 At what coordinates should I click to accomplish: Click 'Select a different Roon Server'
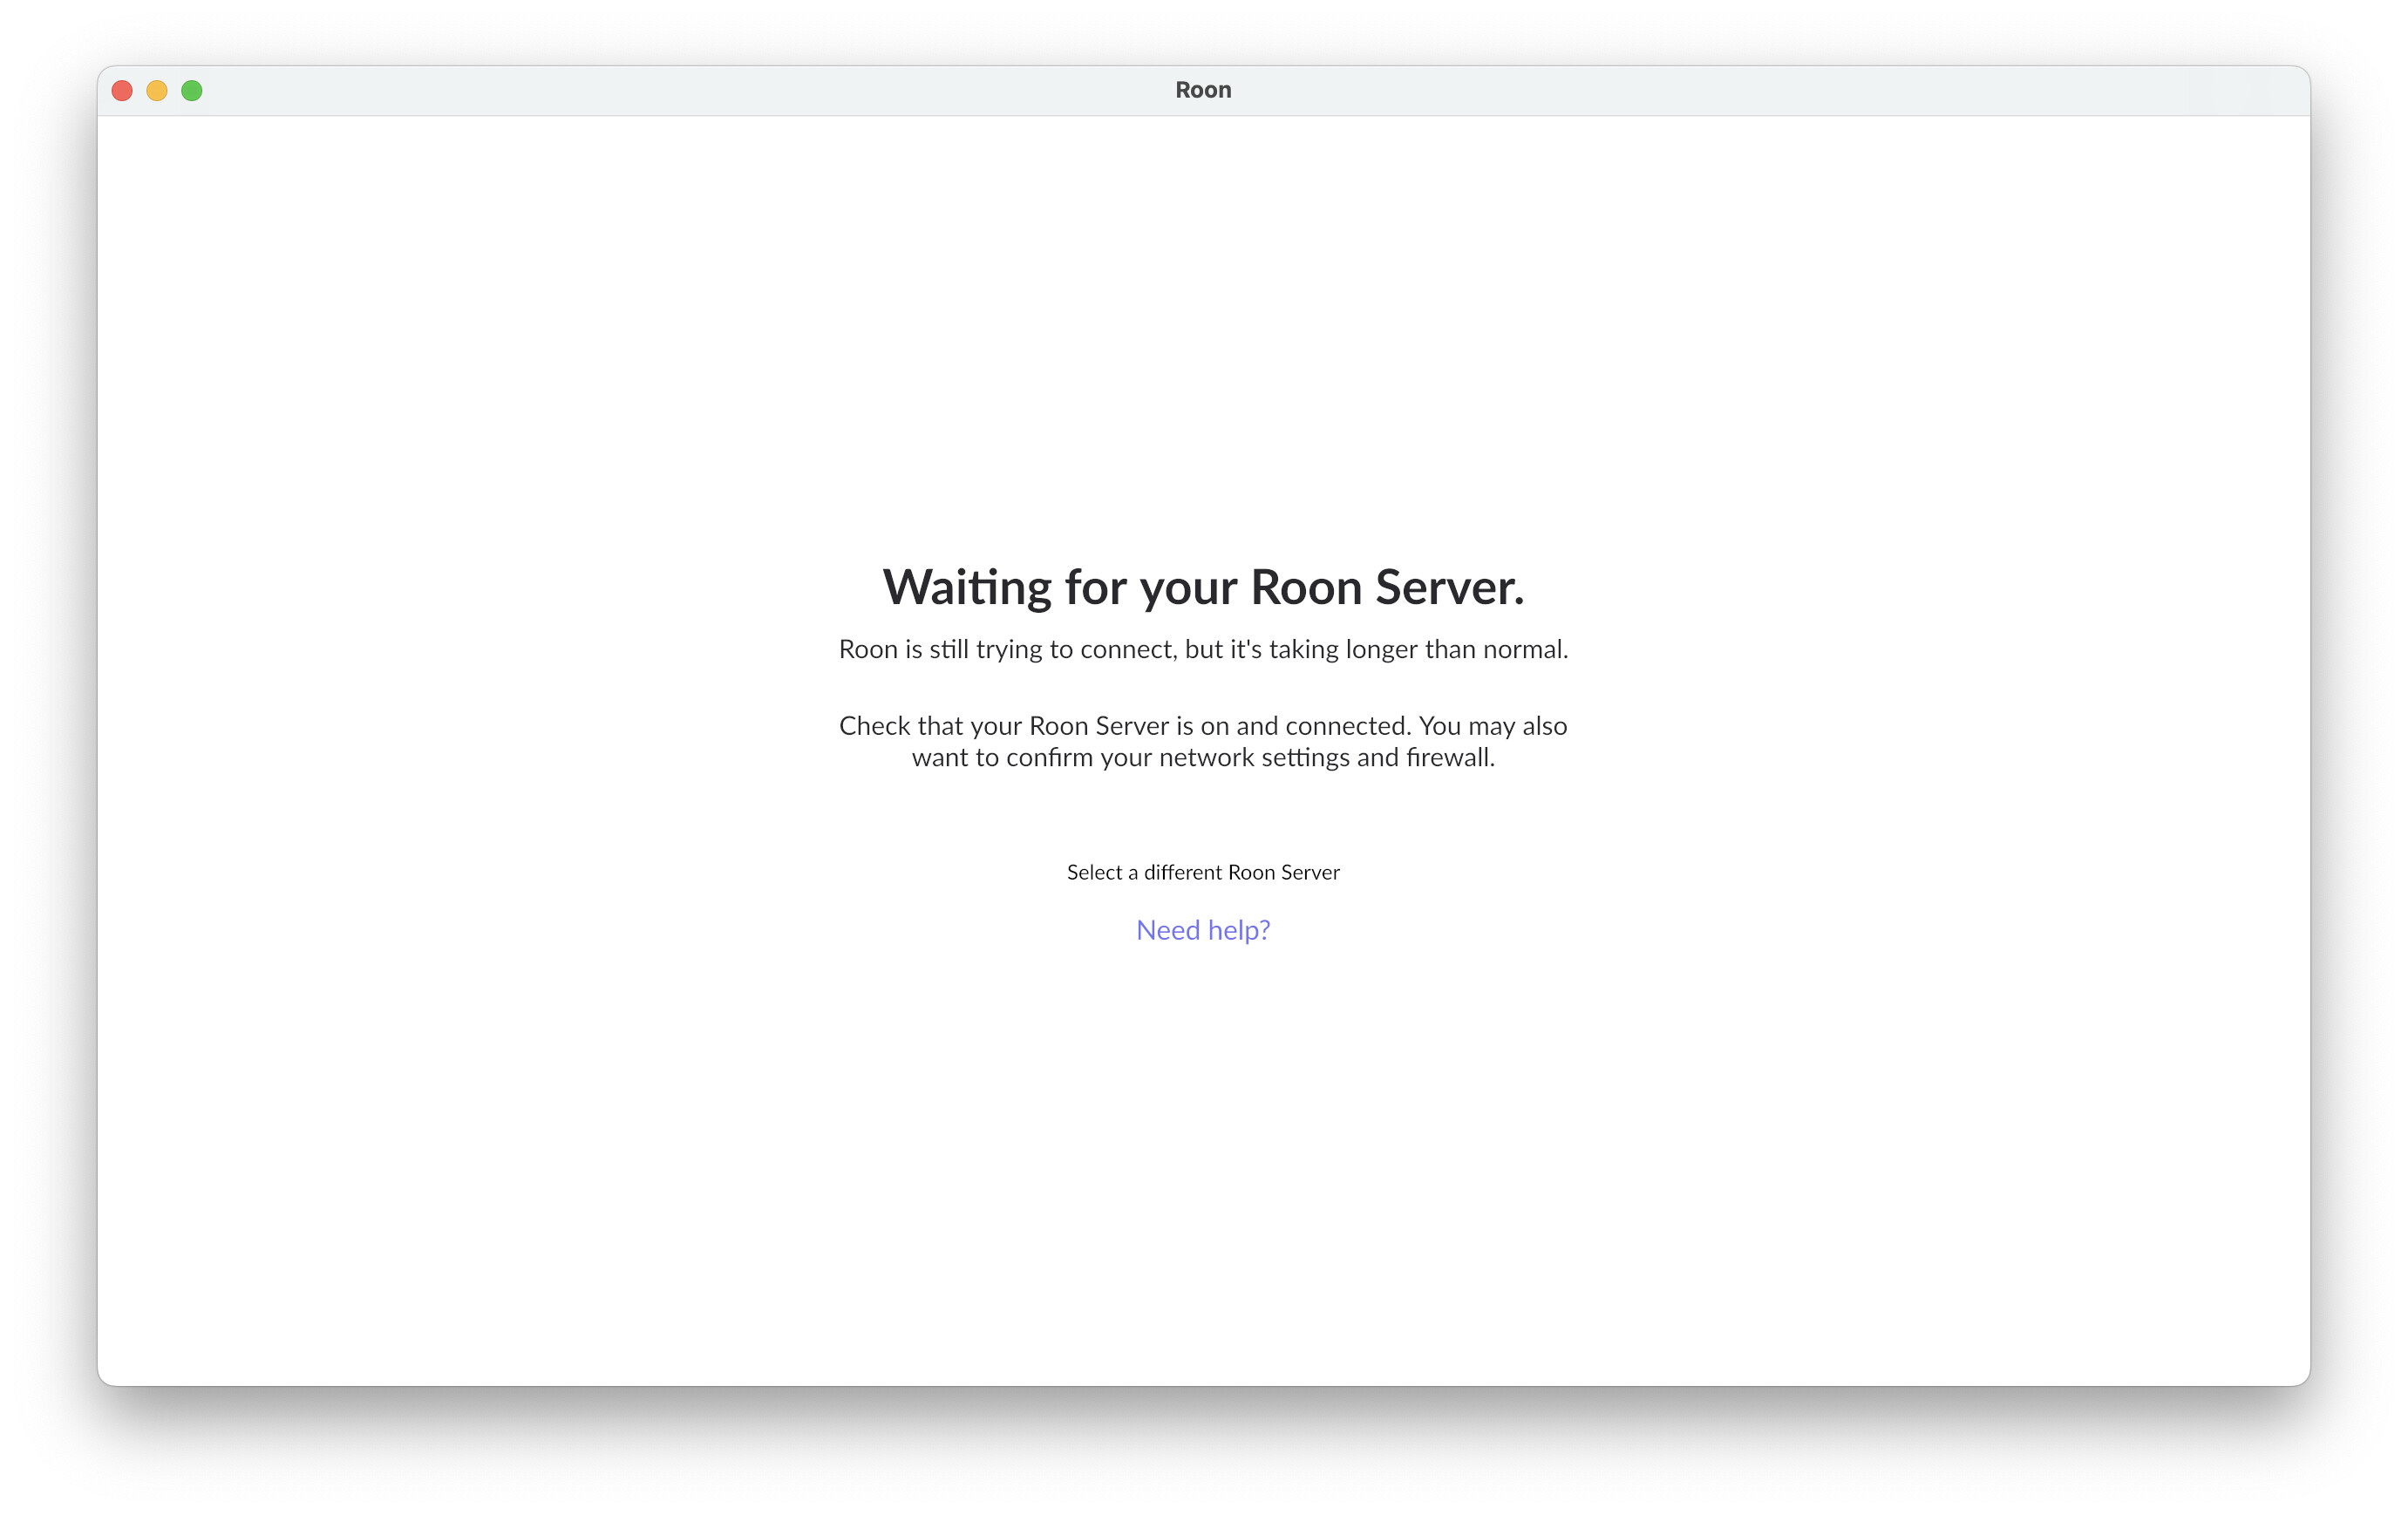coord(1203,872)
